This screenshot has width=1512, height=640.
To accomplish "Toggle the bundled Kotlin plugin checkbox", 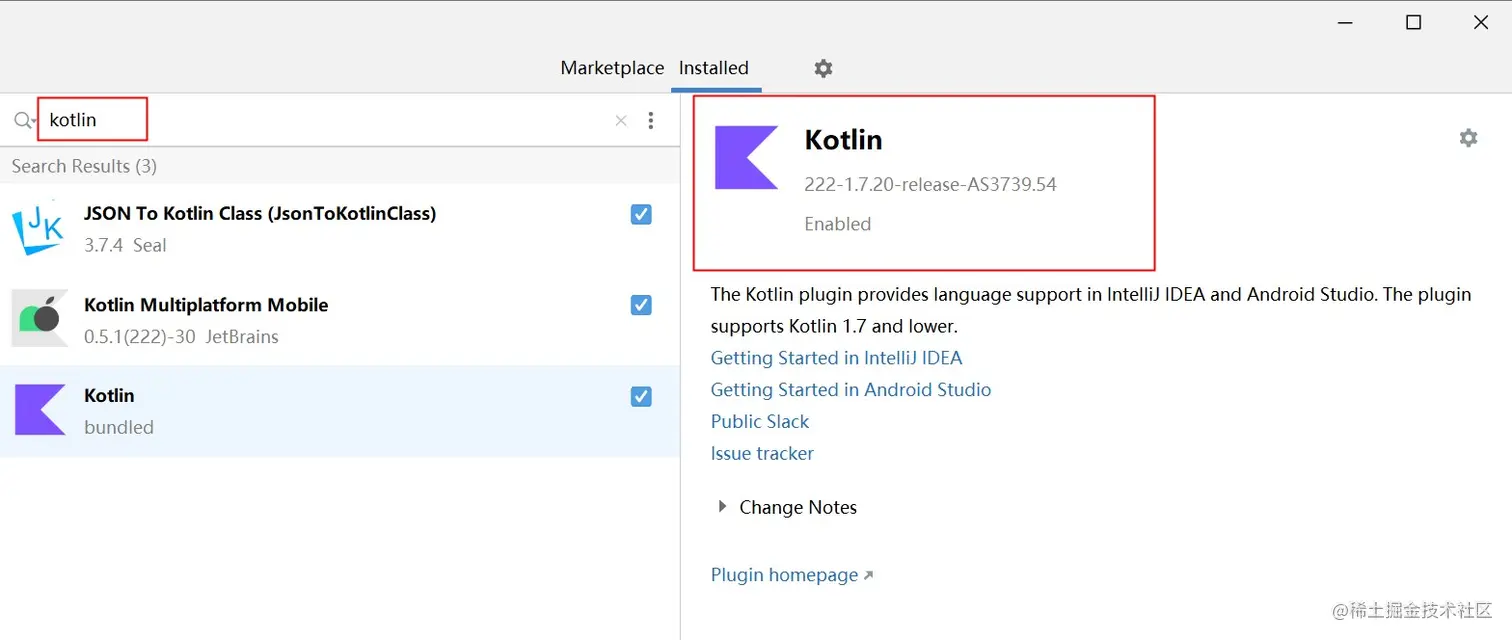I will (641, 397).
